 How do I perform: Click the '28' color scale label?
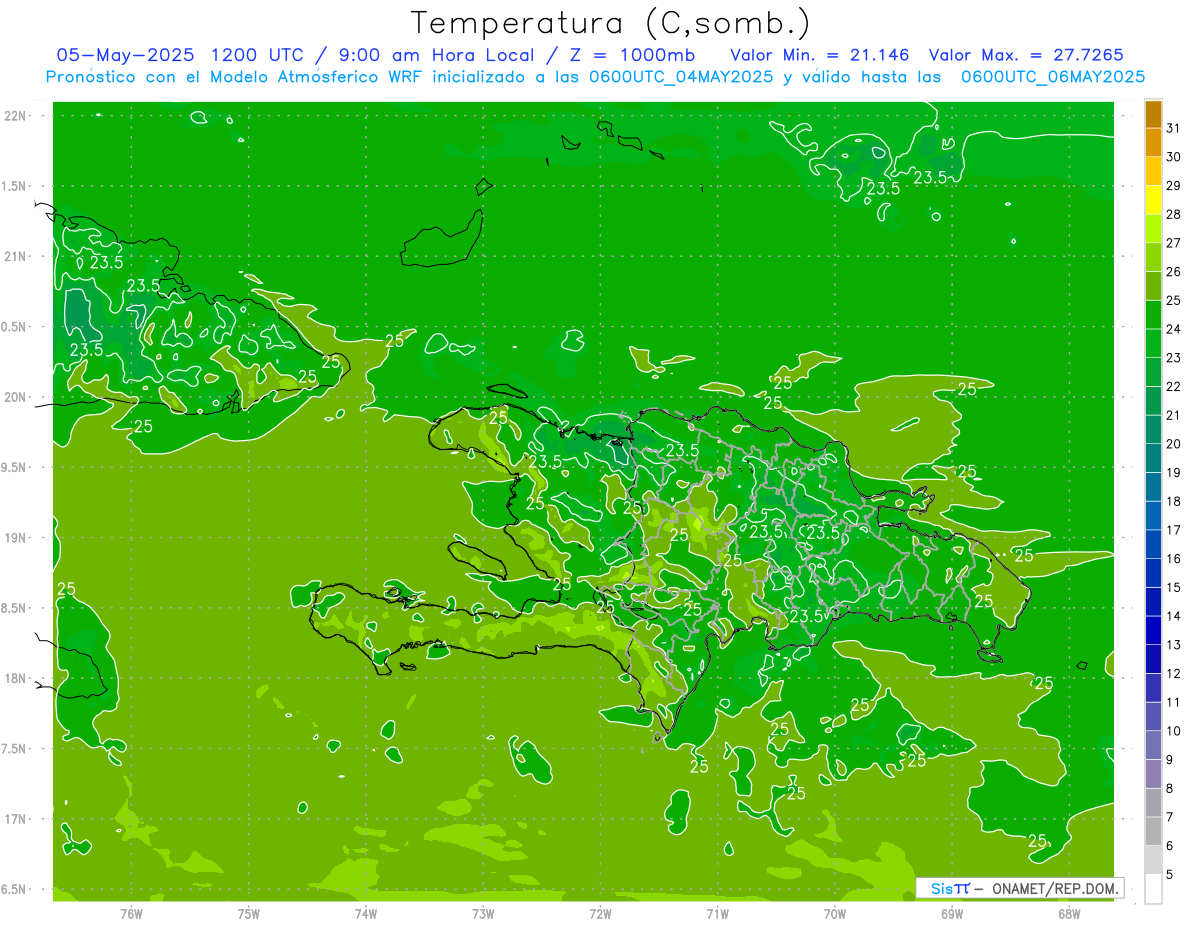[x=1174, y=215]
